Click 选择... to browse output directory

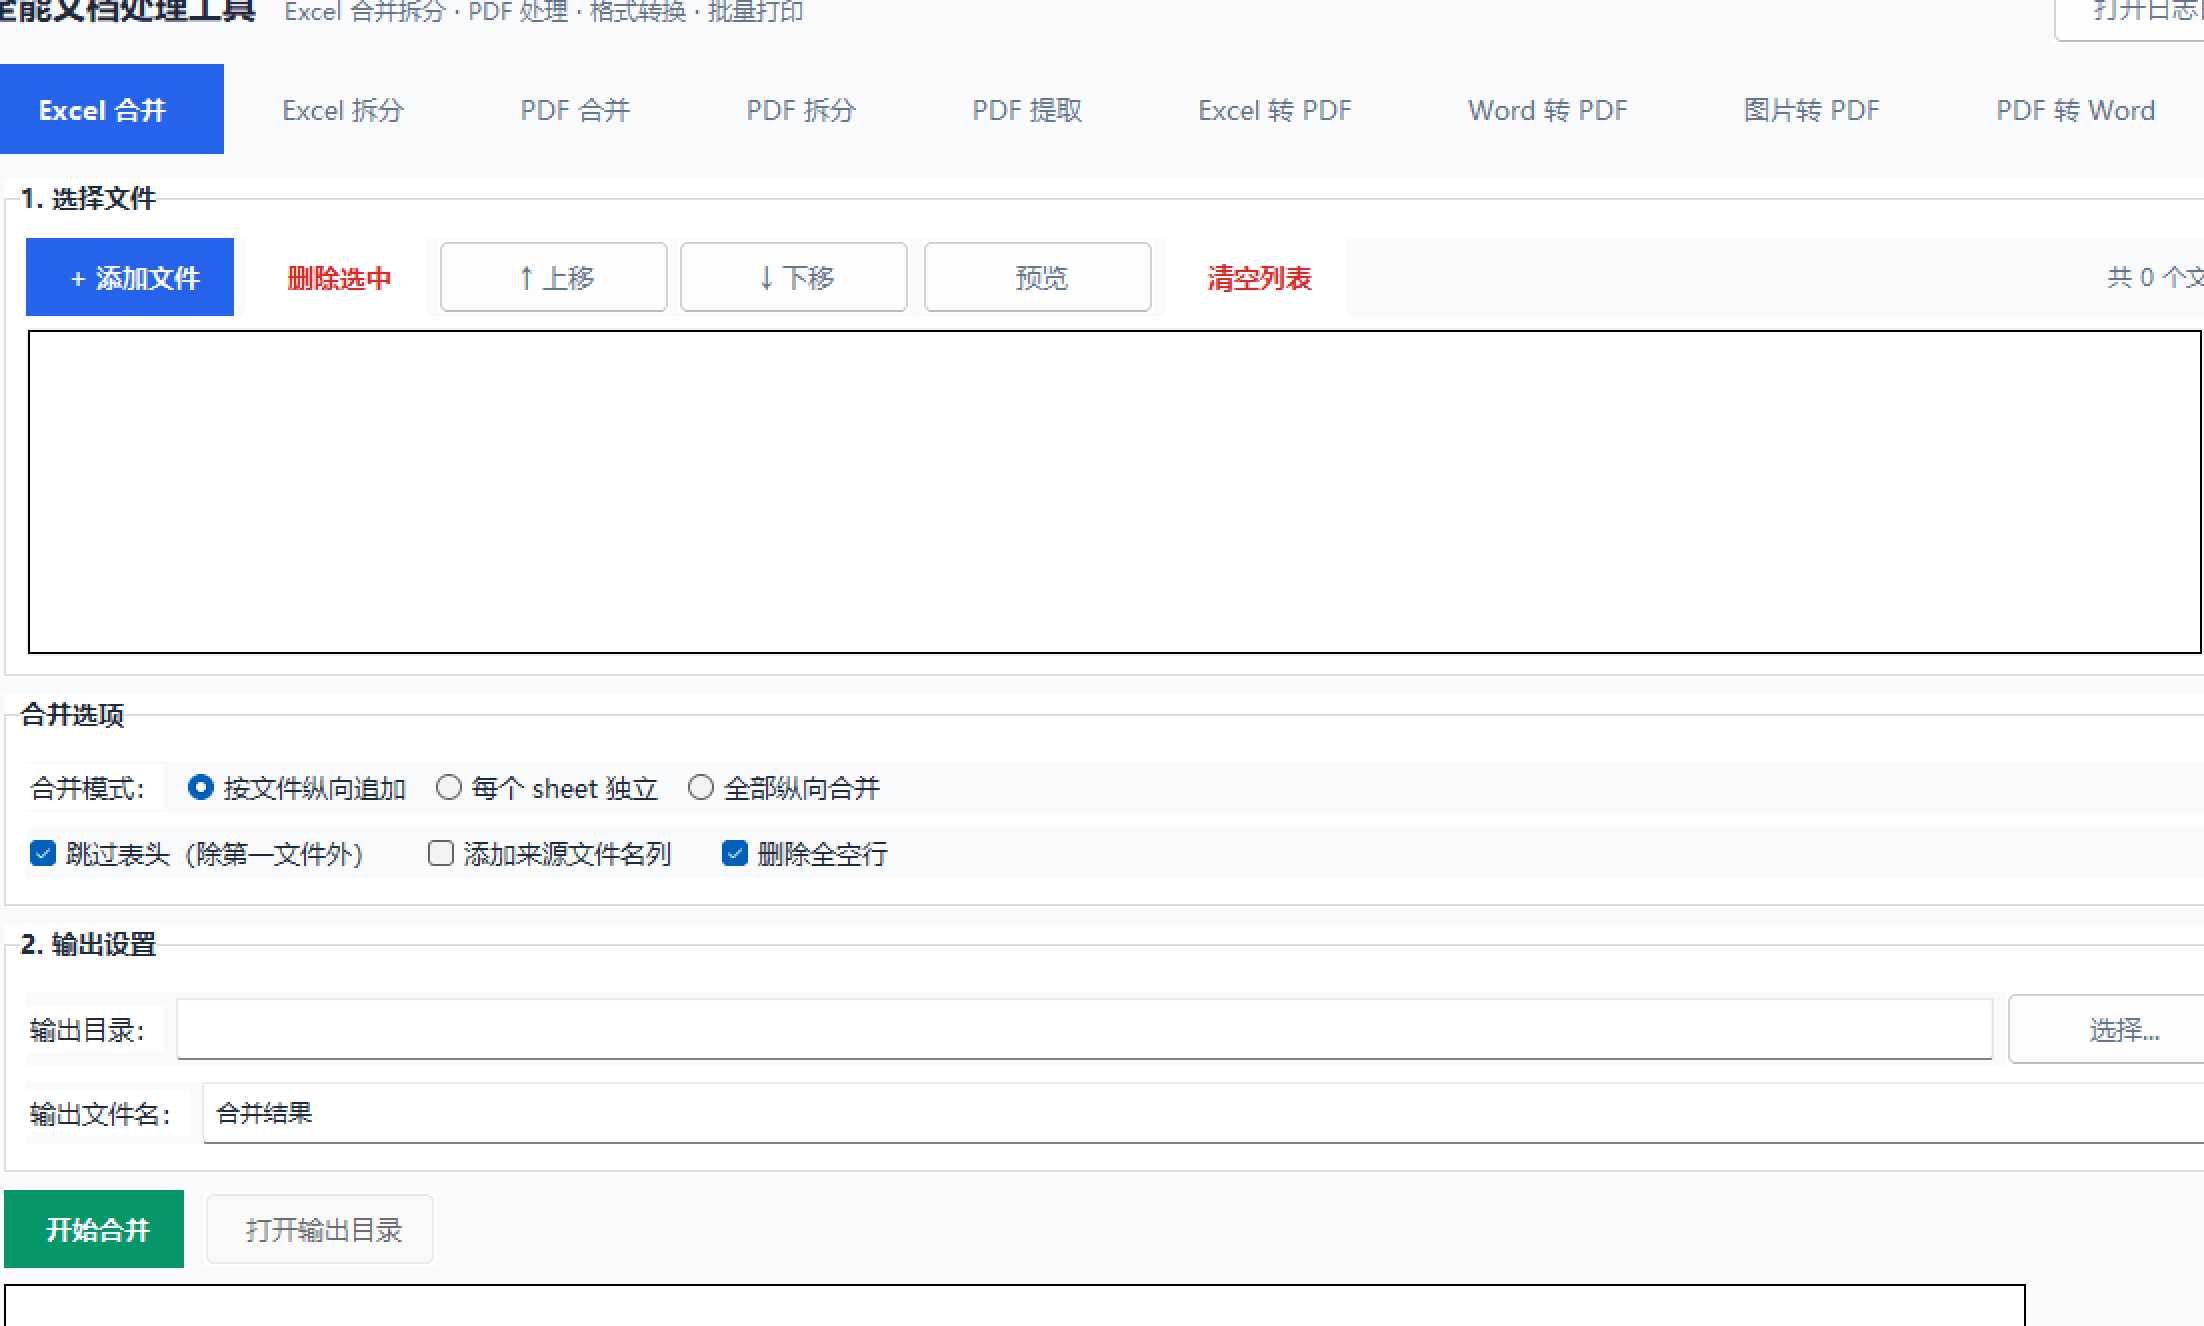2107,1029
